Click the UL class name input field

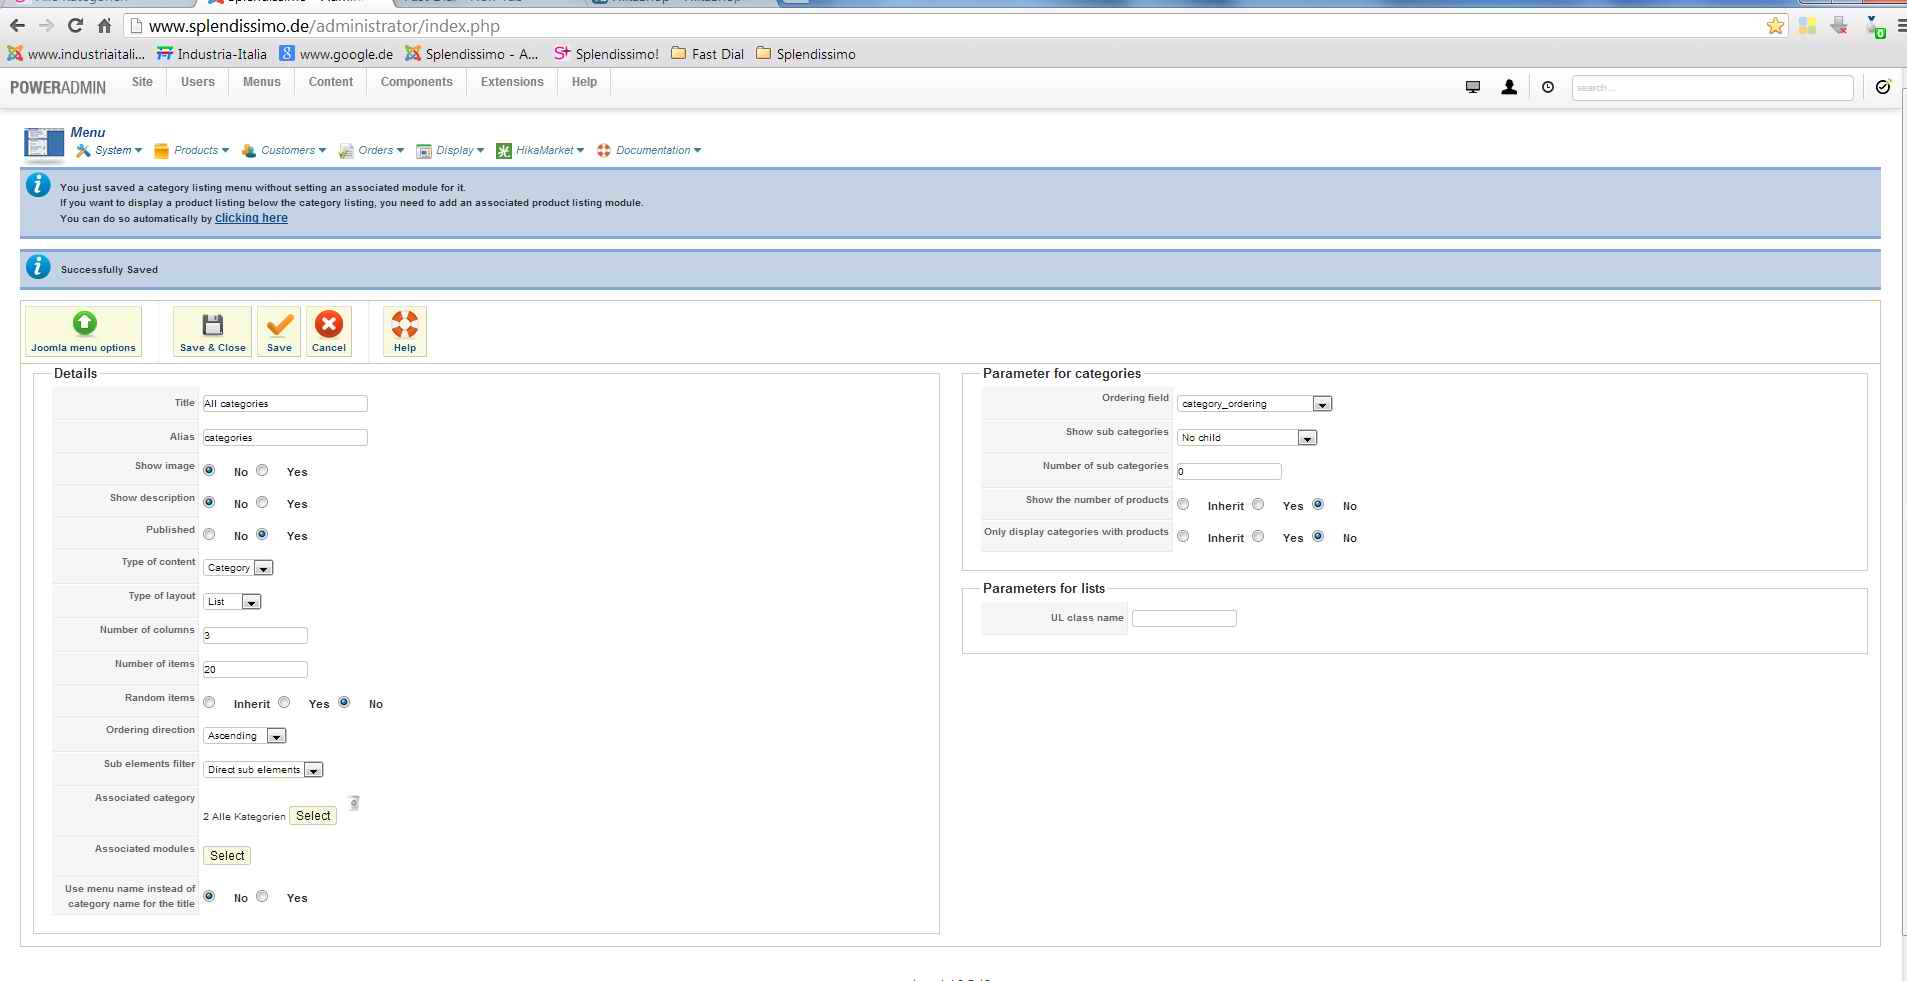[x=1184, y=619]
